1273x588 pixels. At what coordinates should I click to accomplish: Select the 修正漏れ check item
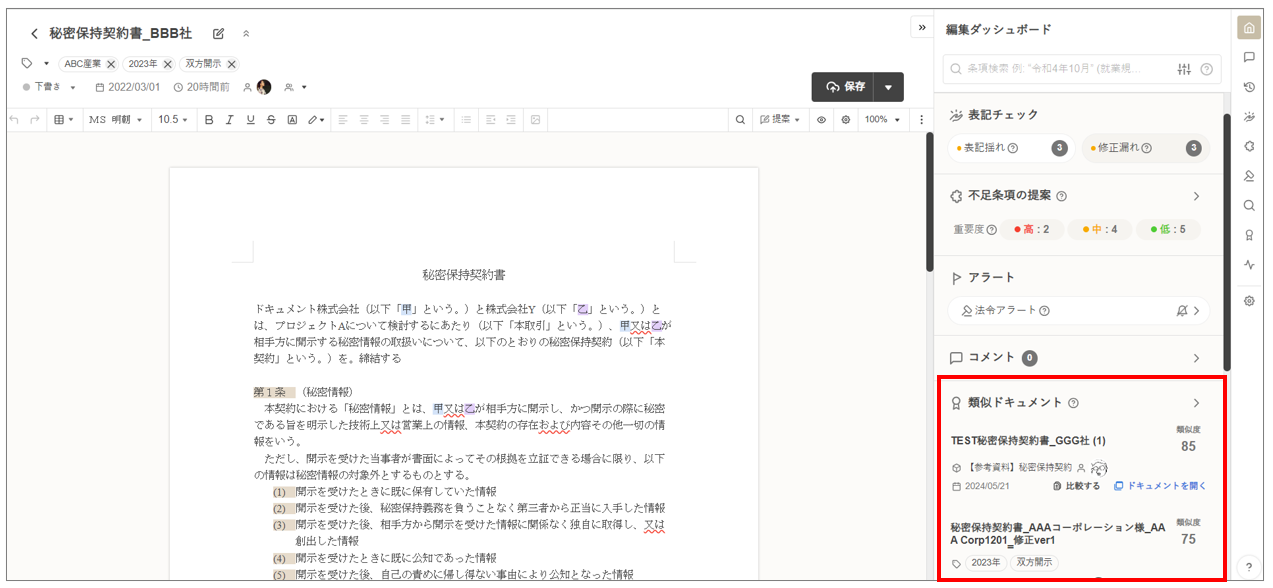point(1145,148)
